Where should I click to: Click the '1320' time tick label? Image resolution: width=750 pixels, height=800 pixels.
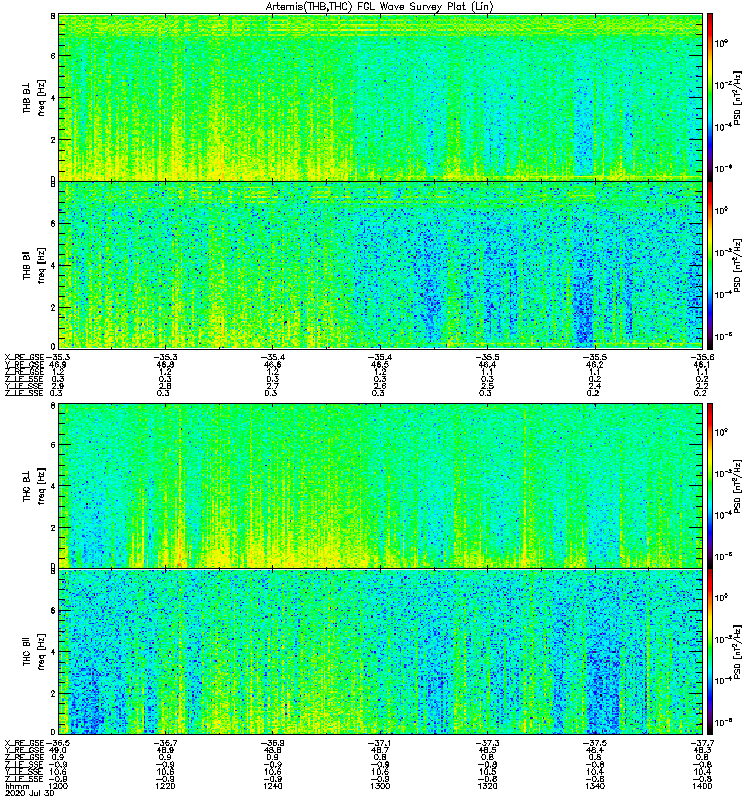click(488, 786)
